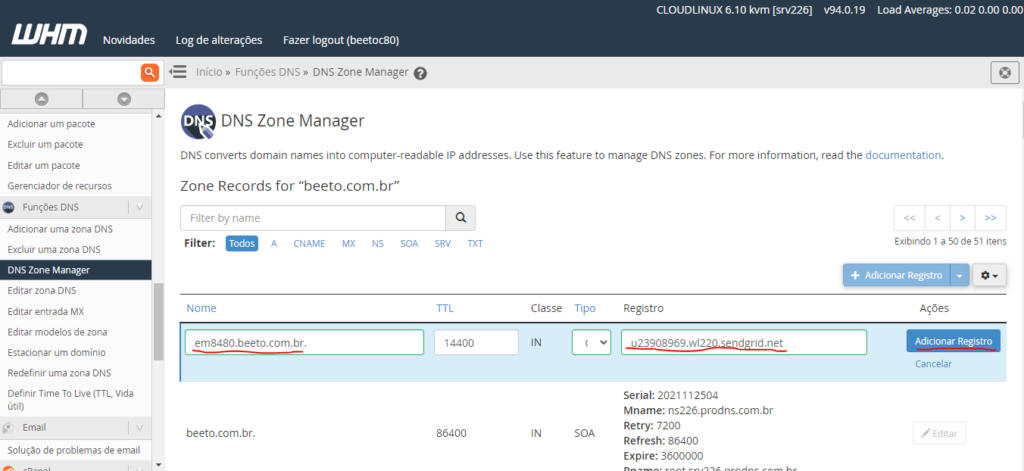This screenshot has height=471, width=1024.
Task: Click Editar button for SOA record
Action: click(x=939, y=433)
